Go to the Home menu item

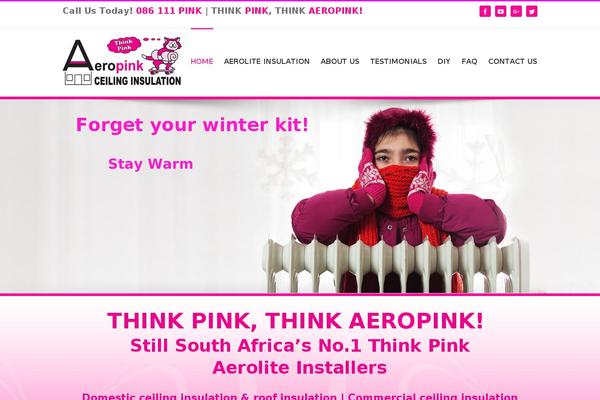pyautogui.click(x=202, y=61)
